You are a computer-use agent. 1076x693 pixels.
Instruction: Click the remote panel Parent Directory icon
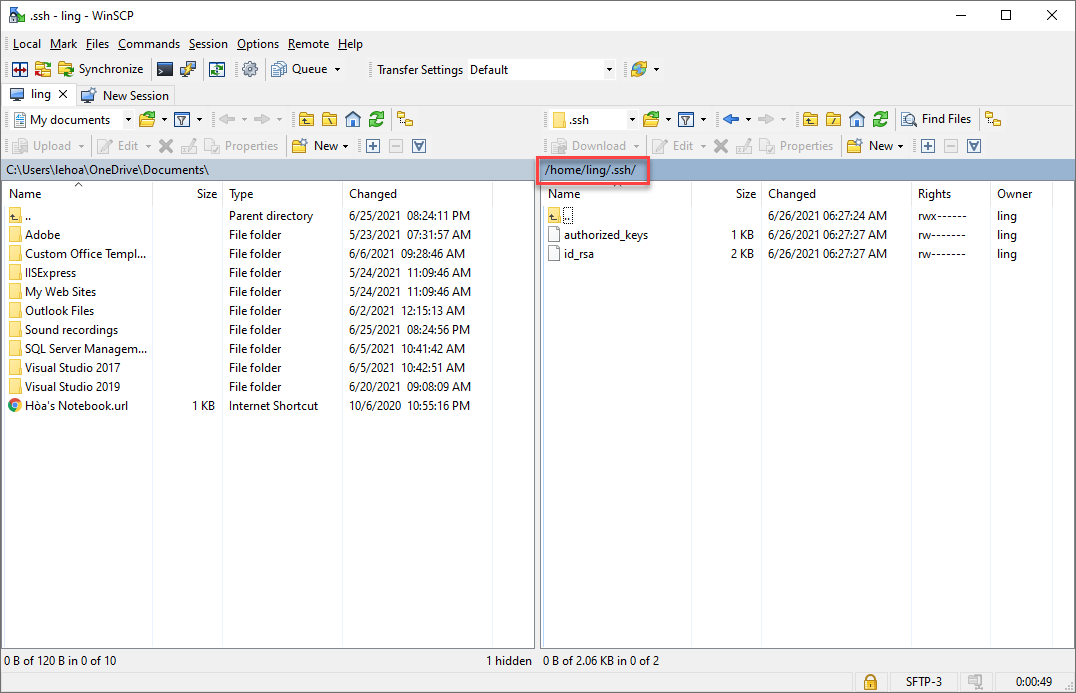click(x=810, y=119)
